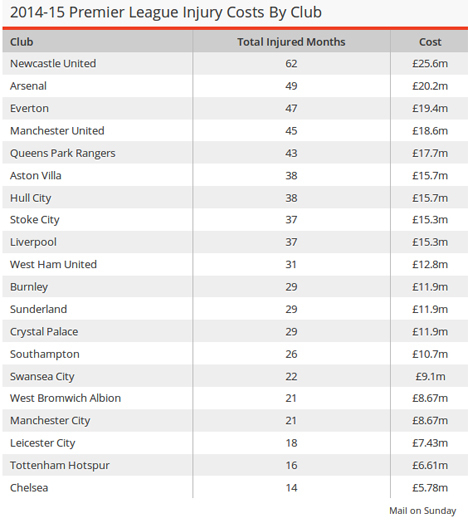Click Tottenham Hotspur club name
Viewport: 468px width, 528px height.
(x=60, y=465)
